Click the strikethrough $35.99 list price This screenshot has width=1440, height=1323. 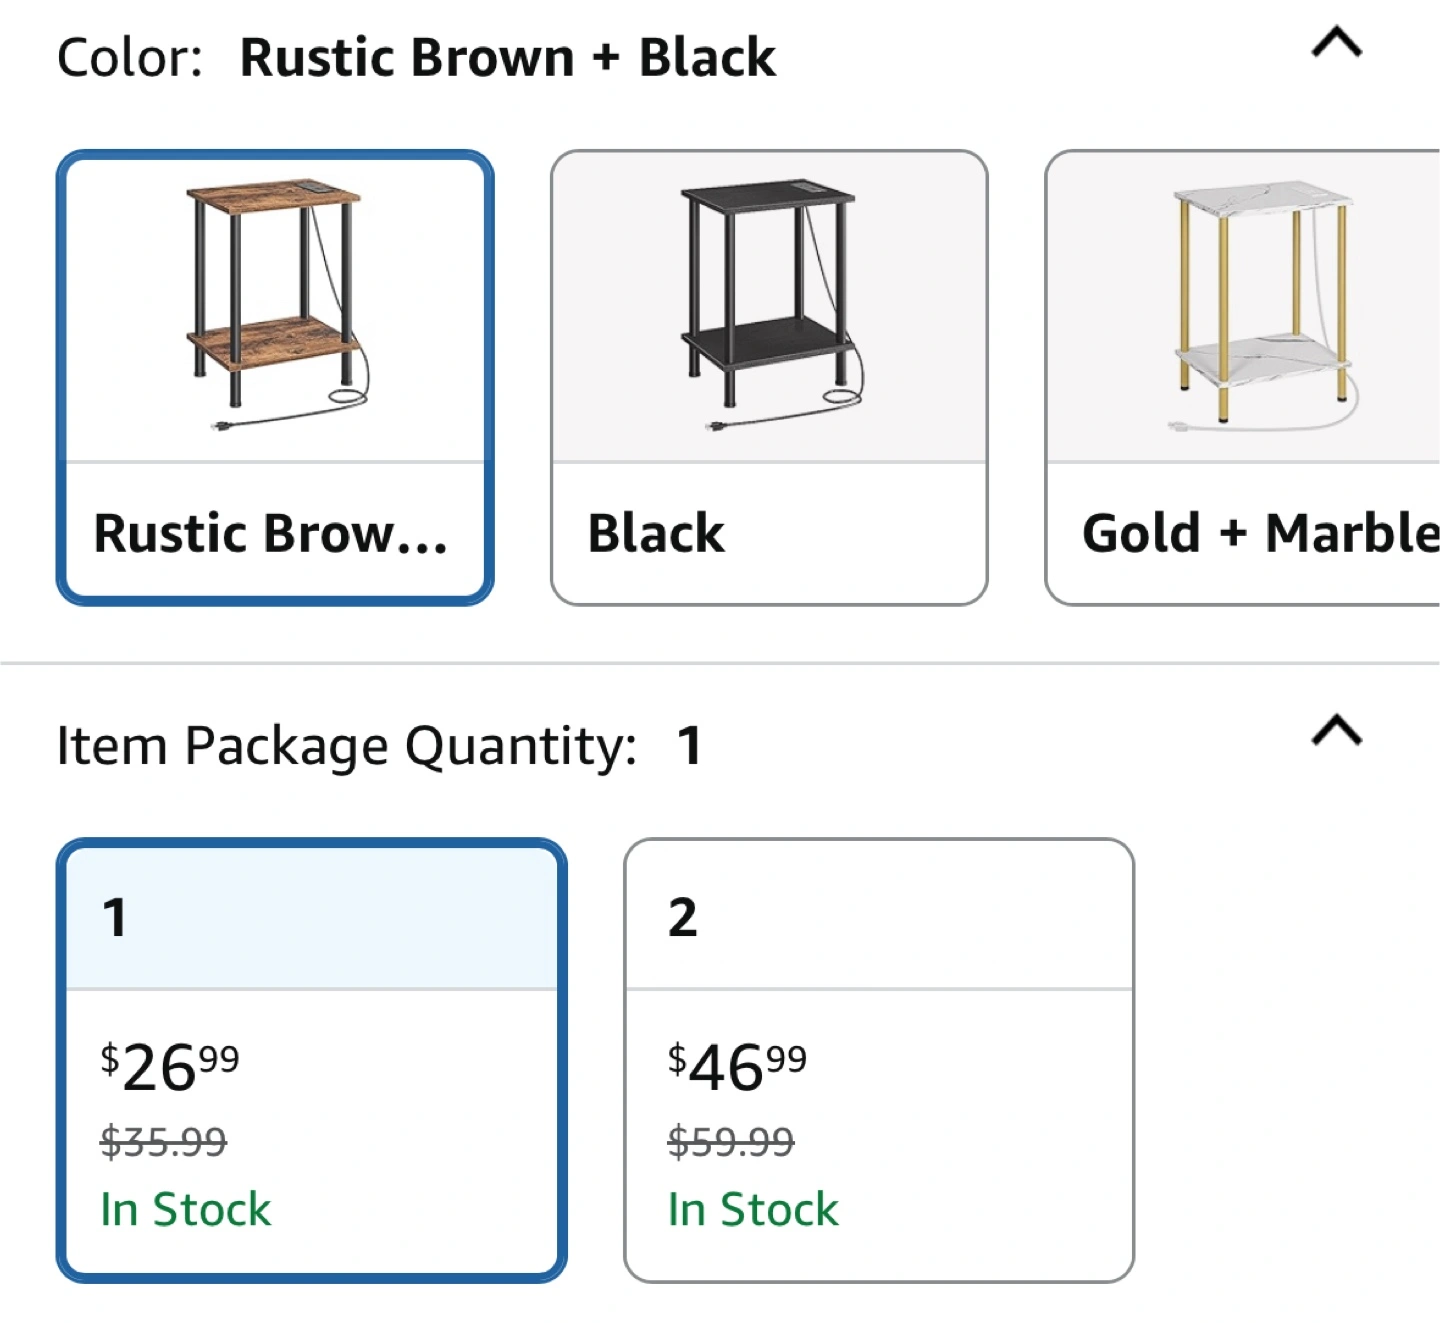point(164,1141)
